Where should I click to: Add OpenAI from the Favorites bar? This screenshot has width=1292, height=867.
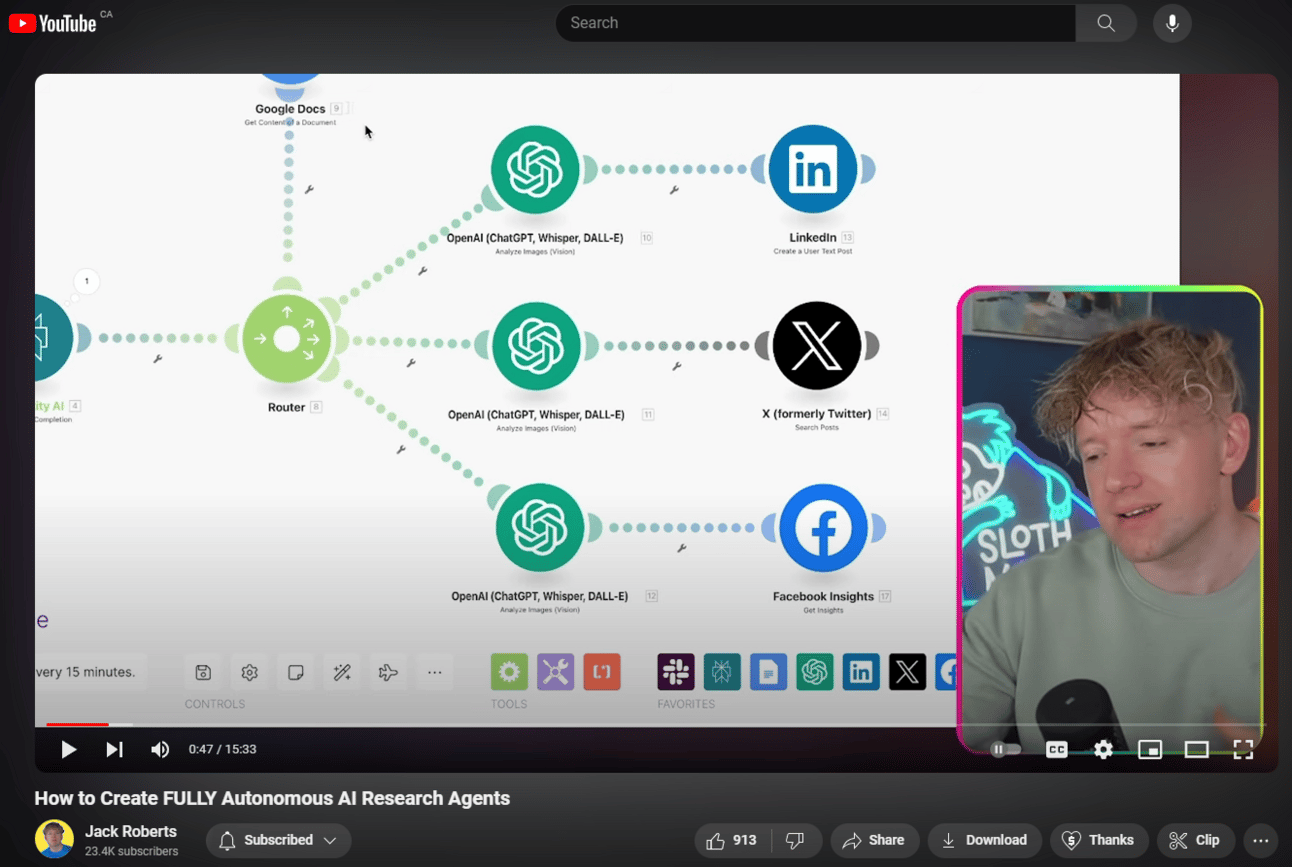(815, 672)
